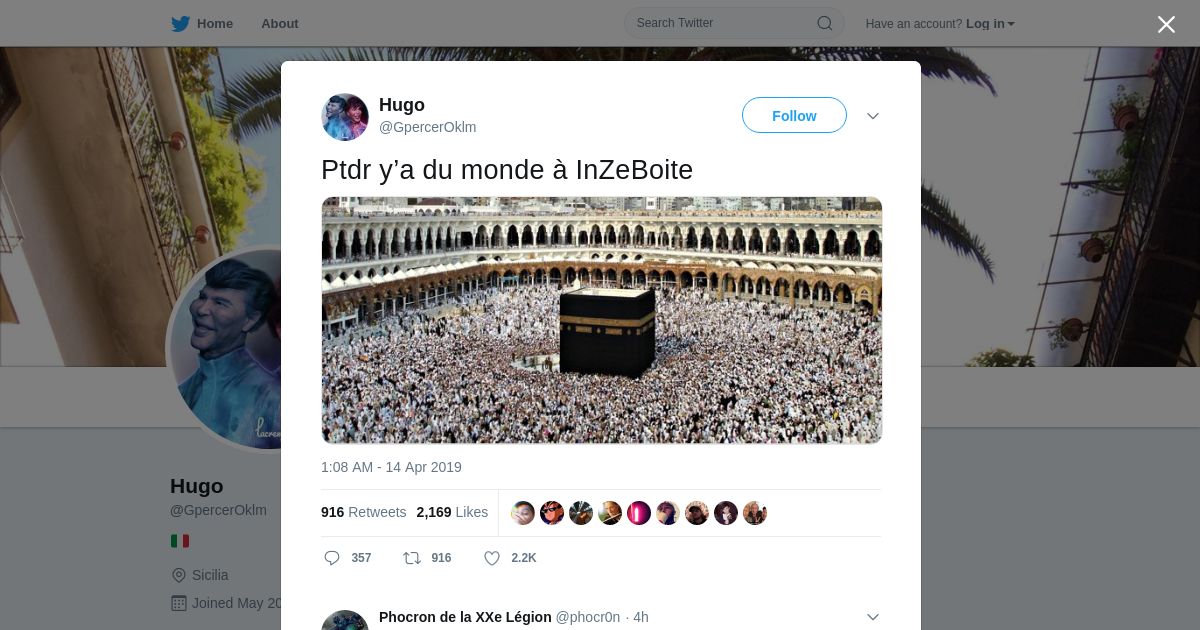The height and width of the screenshot is (630, 1200).
Task: Open the 916 Retweets link
Action: click(364, 512)
